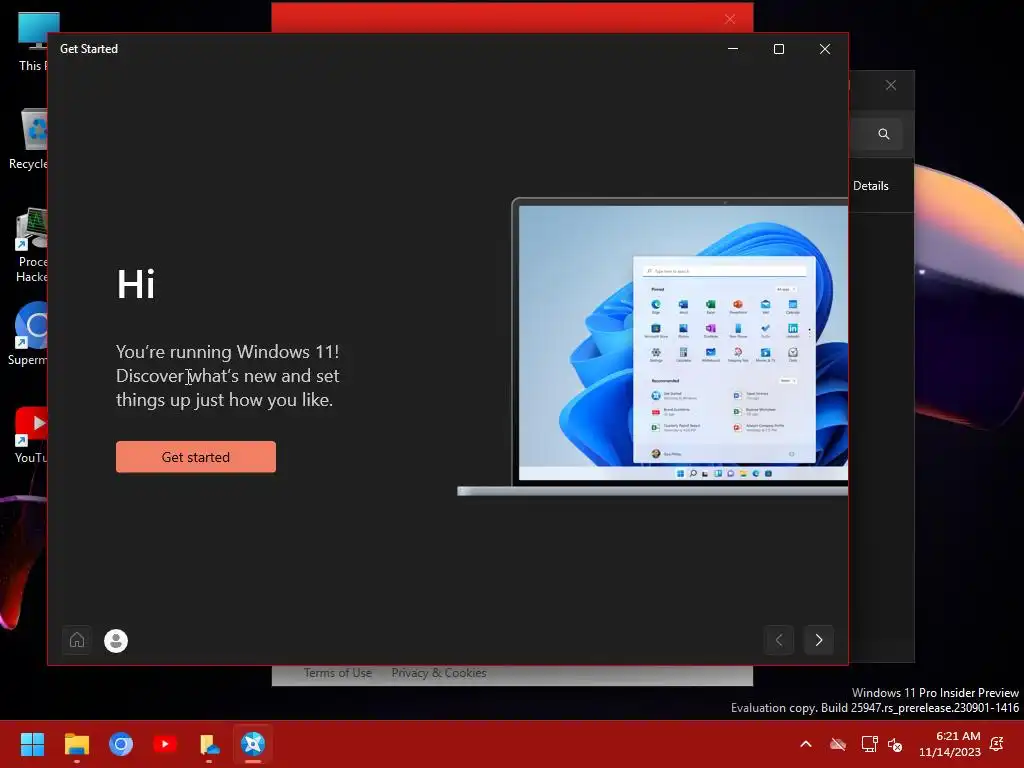Viewport: 1024px width, 768px height.
Task: Minimize the Get Started window
Action: 733,49
